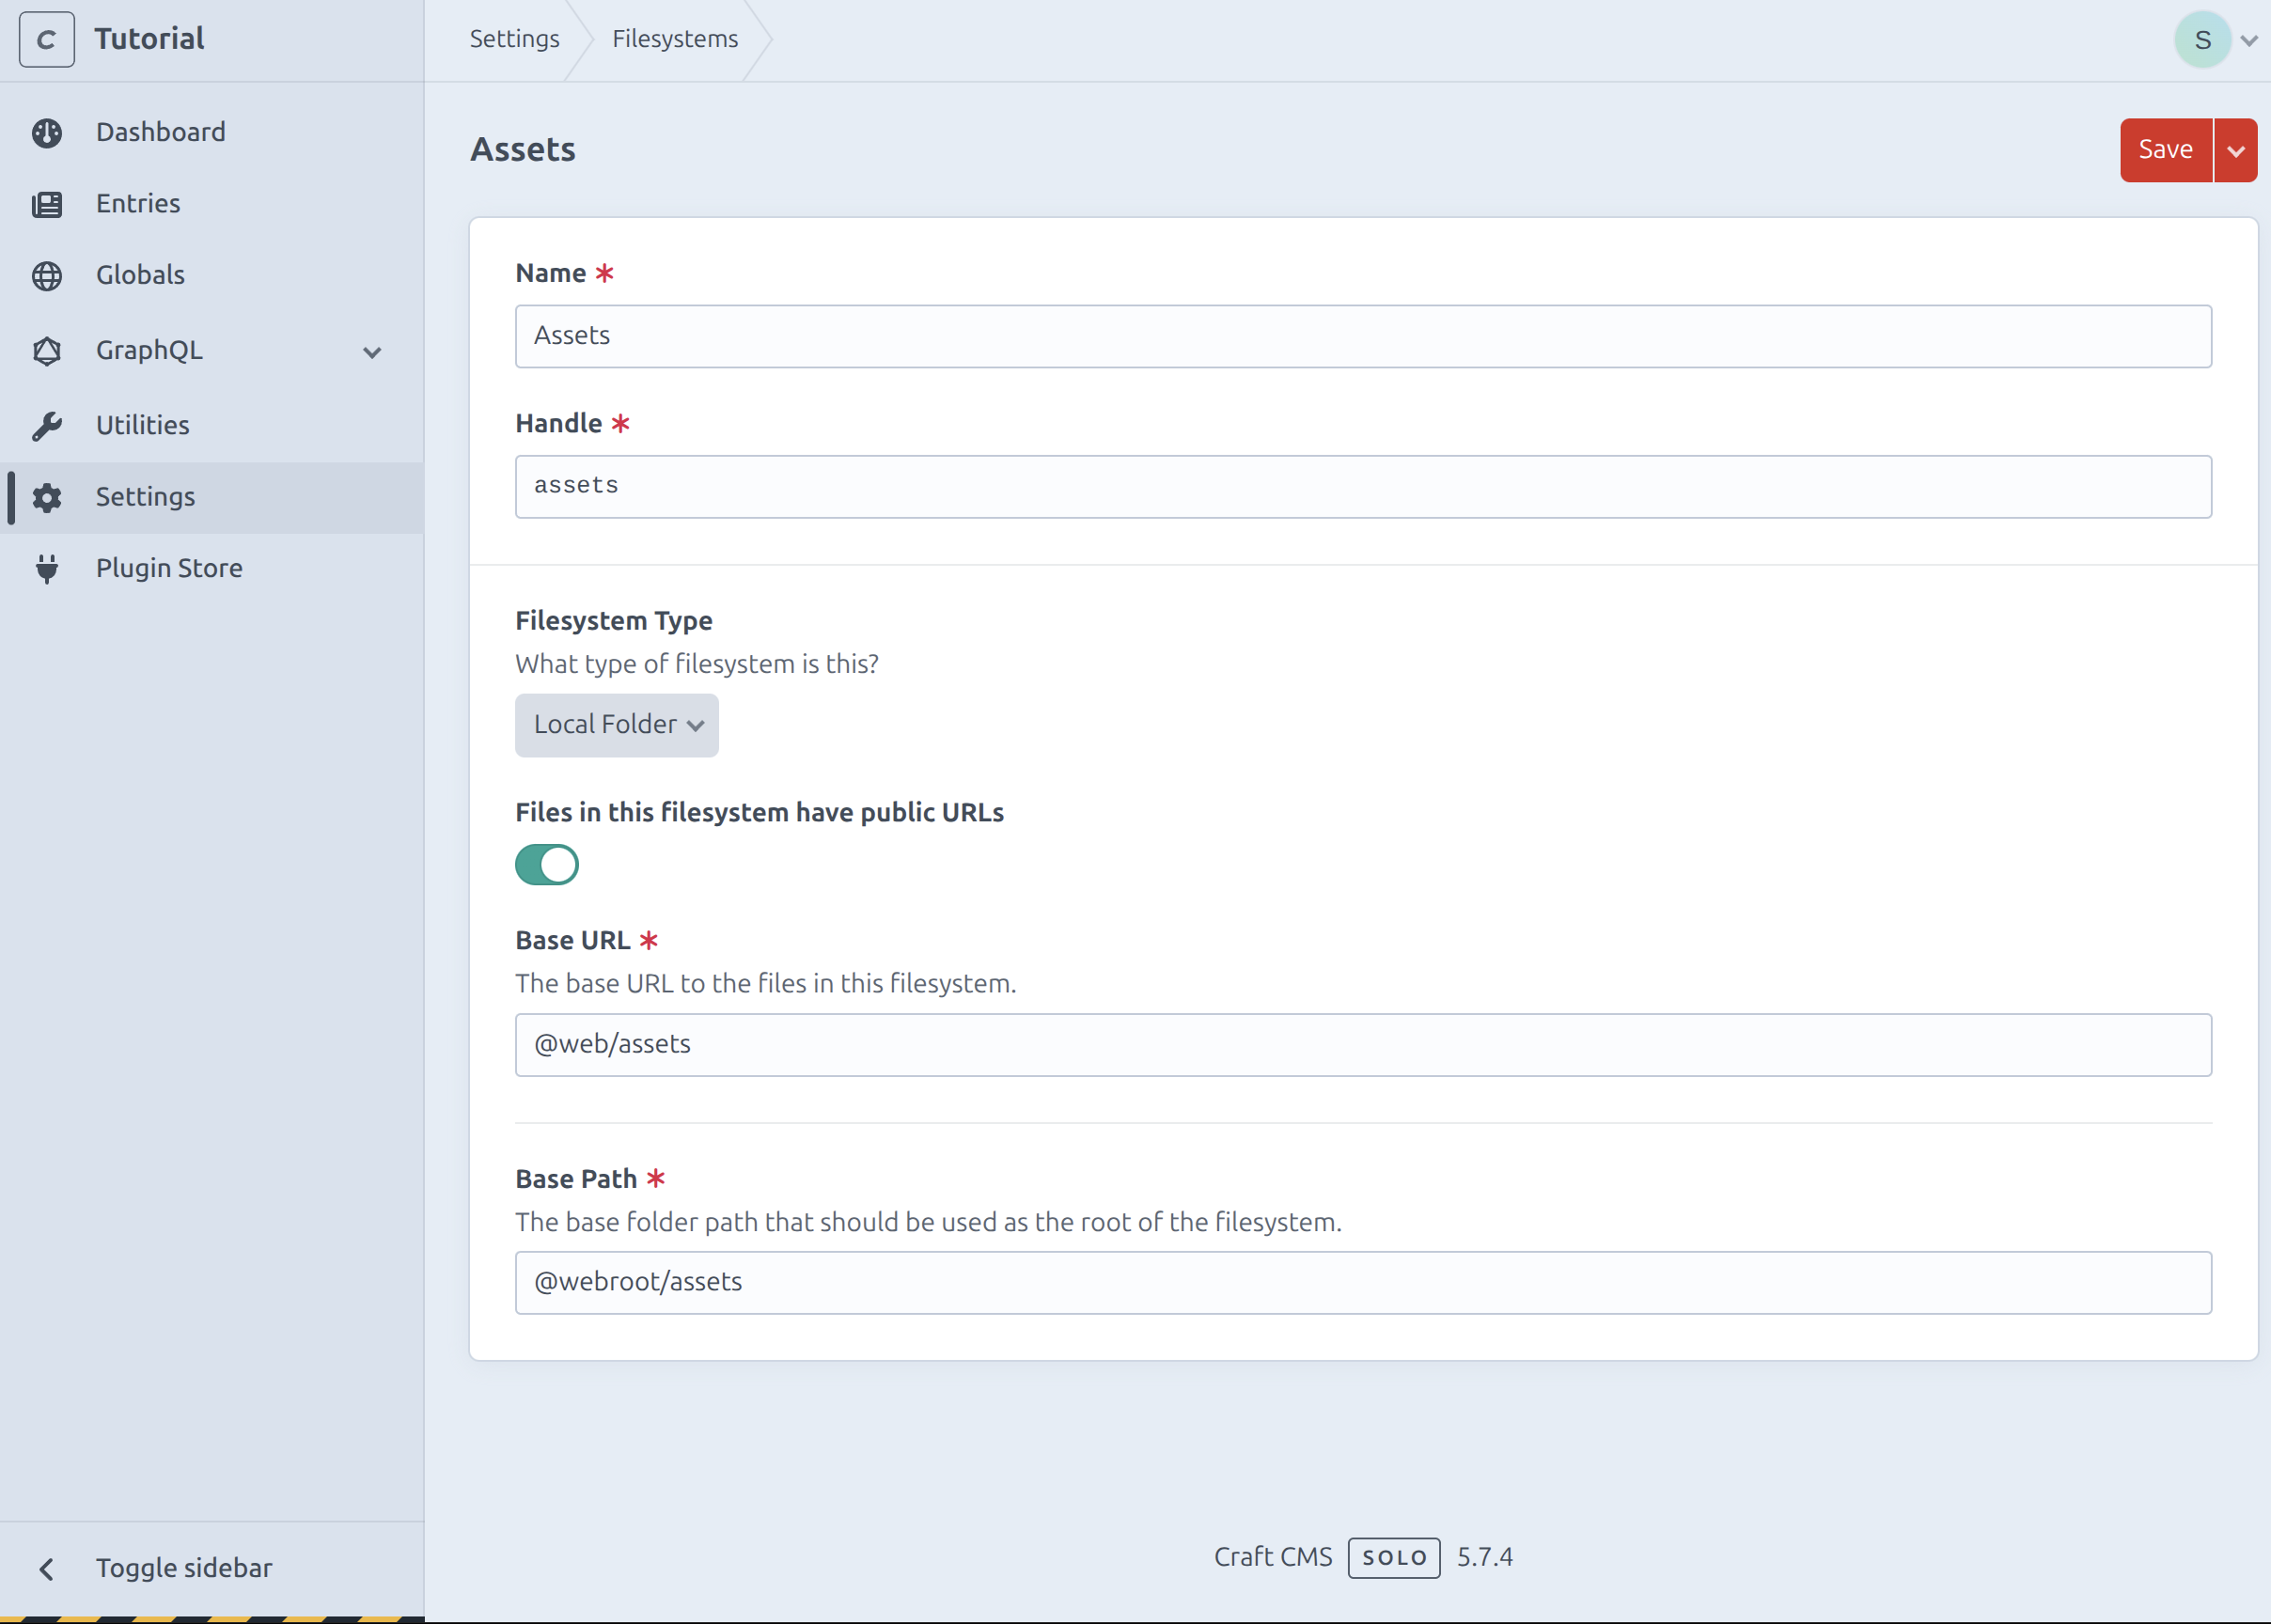Select Settings in the sidebar menu

point(145,496)
